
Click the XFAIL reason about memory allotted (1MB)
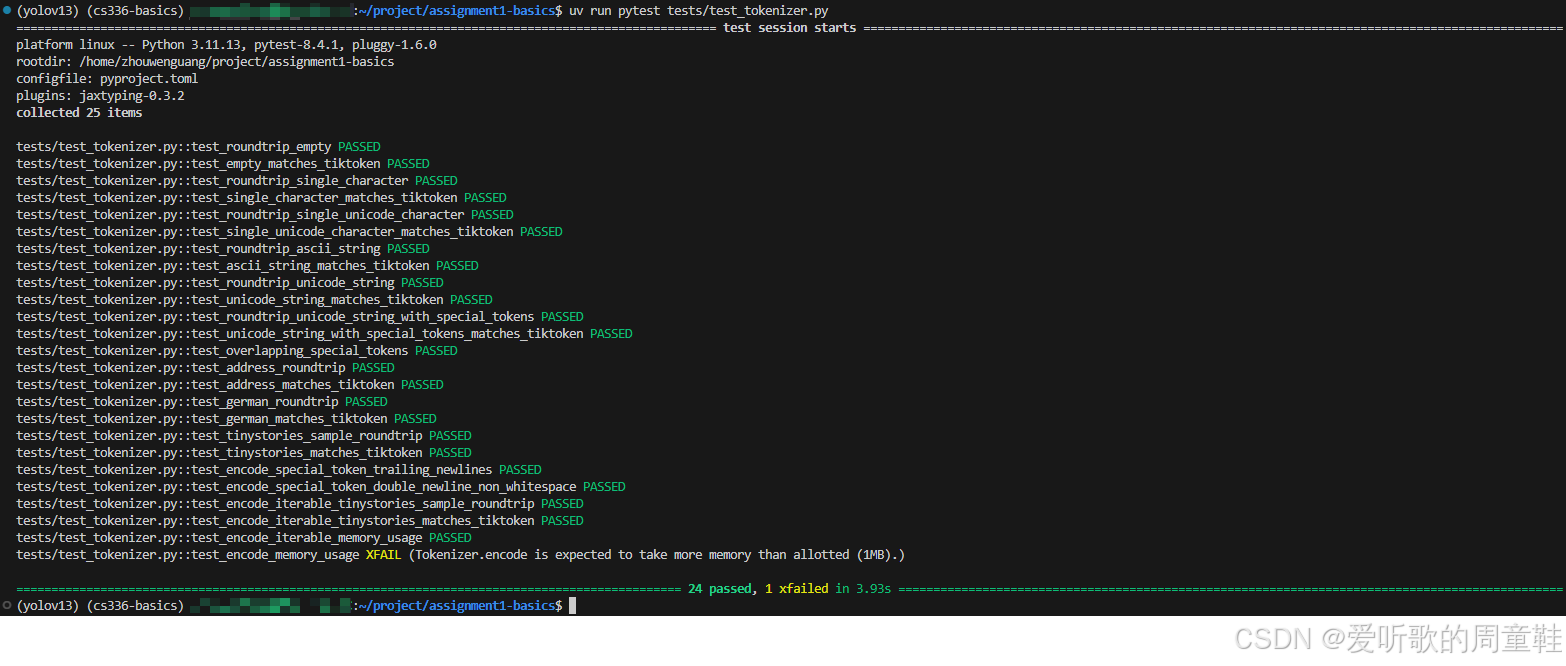[657, 555]
